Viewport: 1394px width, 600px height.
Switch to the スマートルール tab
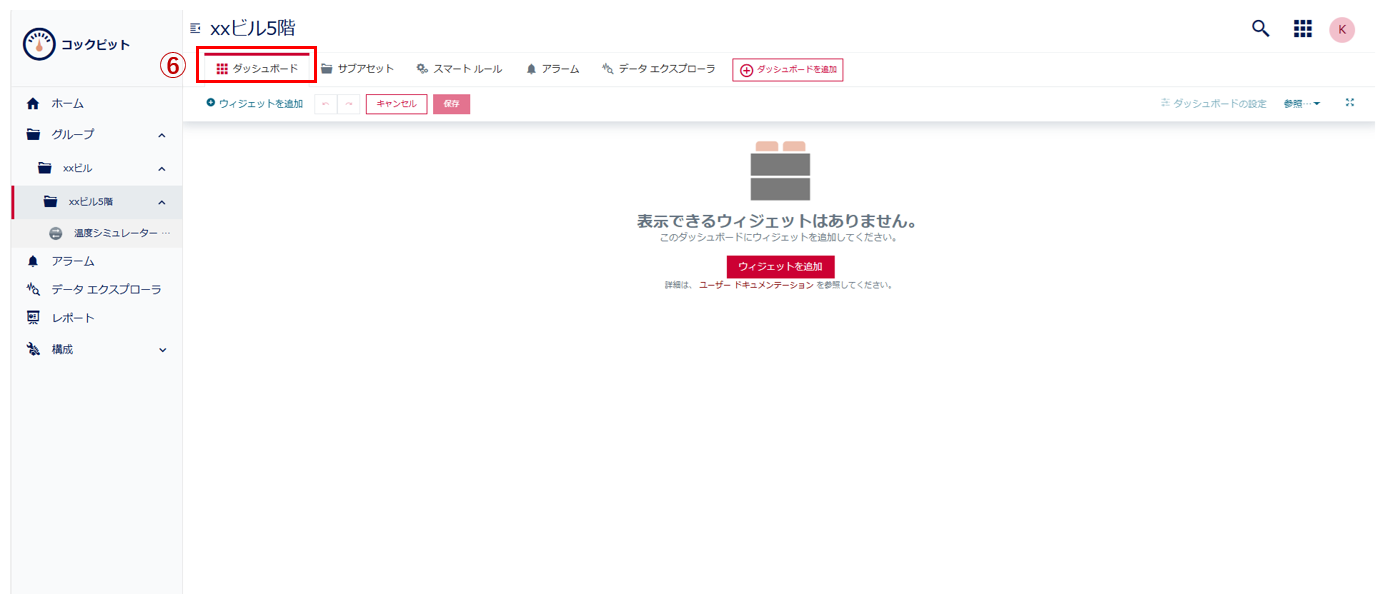461,68
